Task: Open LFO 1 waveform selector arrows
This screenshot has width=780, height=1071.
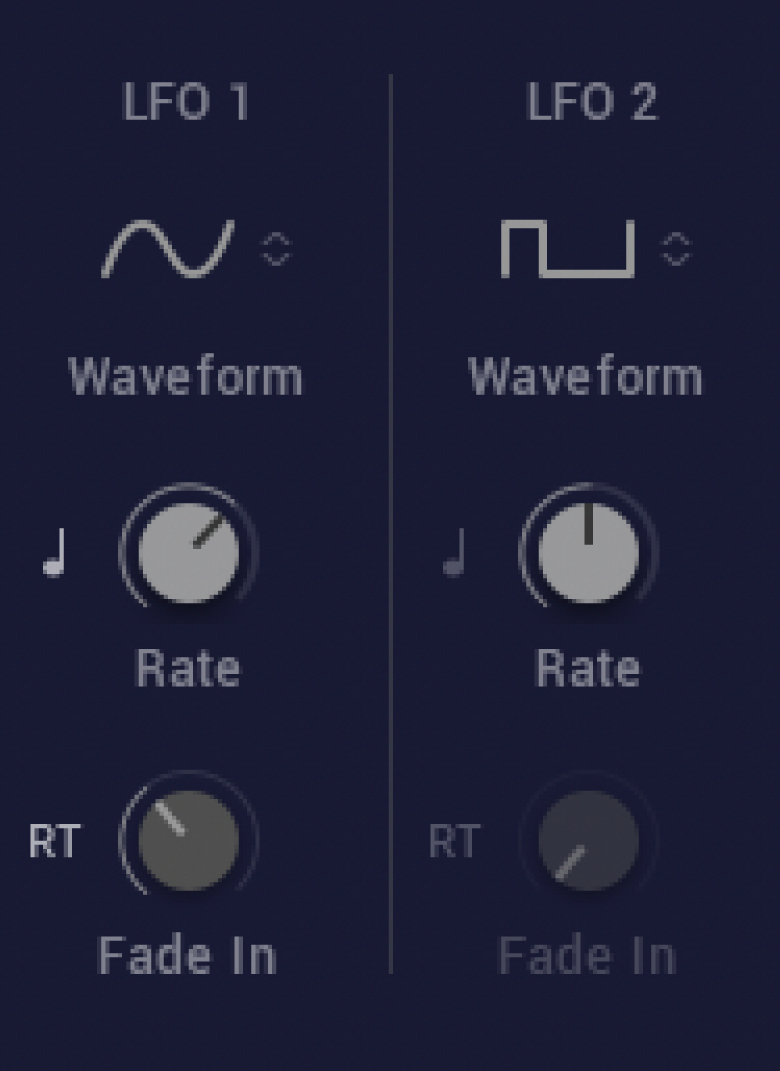Action: (x=277, y=249)
